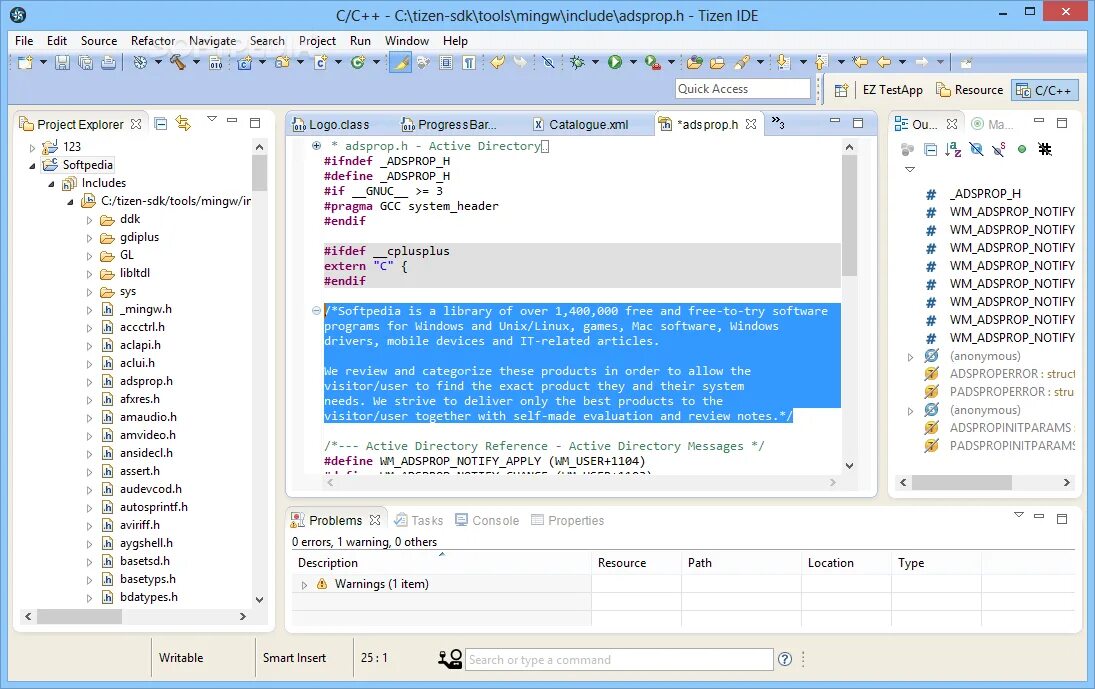The height and width of the screenshot is (689, 1095).
Task: Click the editor vertical scrollbar thumb
Action: click(x=849, y=215)
